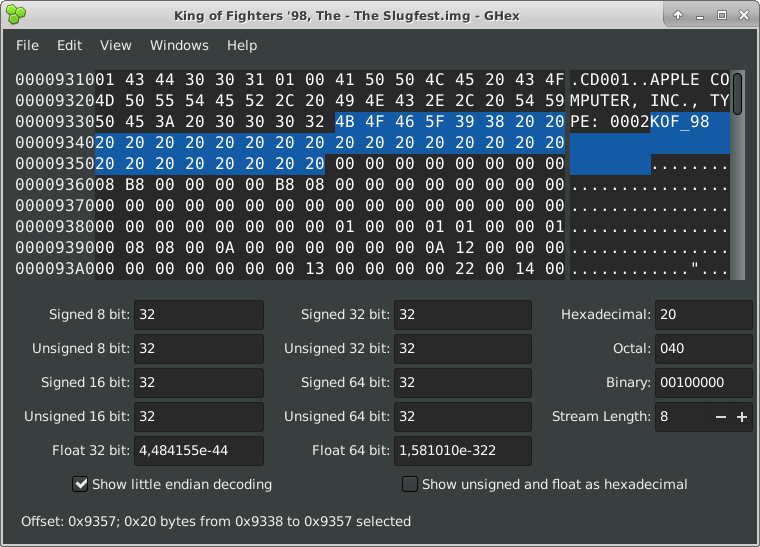Image resolution: width=760 pixels, height=547 pixels.
Task: Maximize the GHex window
Action: [722, 16]
